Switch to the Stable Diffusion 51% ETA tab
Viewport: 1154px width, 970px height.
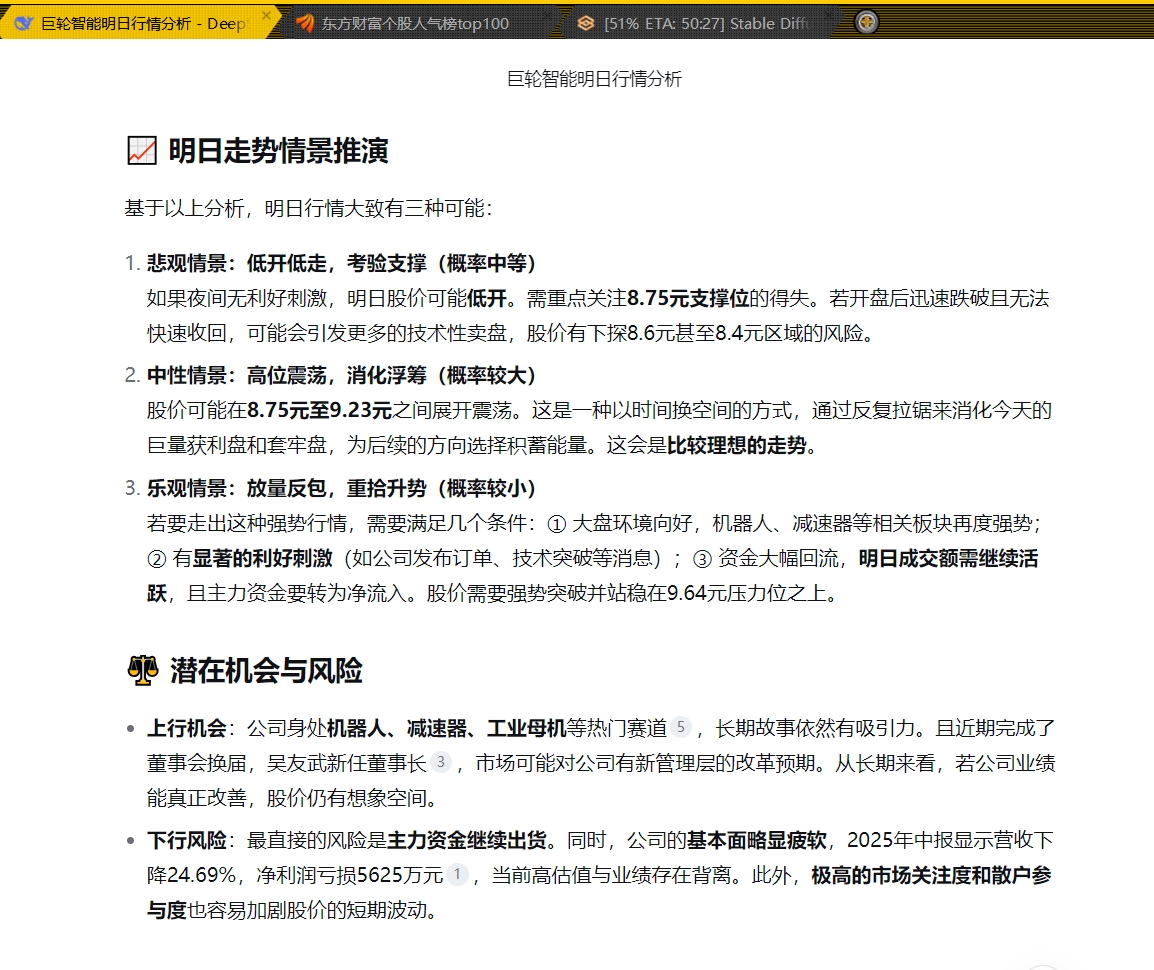pos(705,24)
